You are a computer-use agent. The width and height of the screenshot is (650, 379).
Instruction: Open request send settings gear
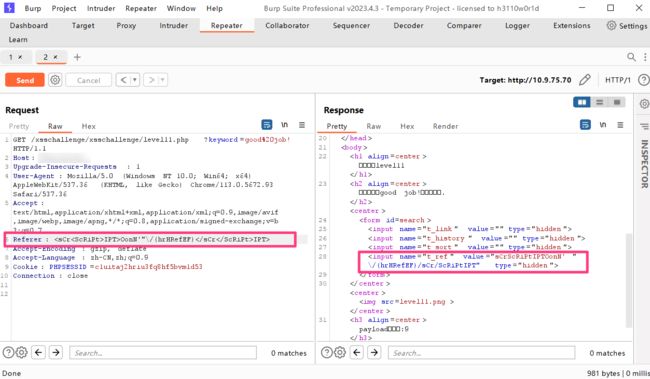pos(55,80)
